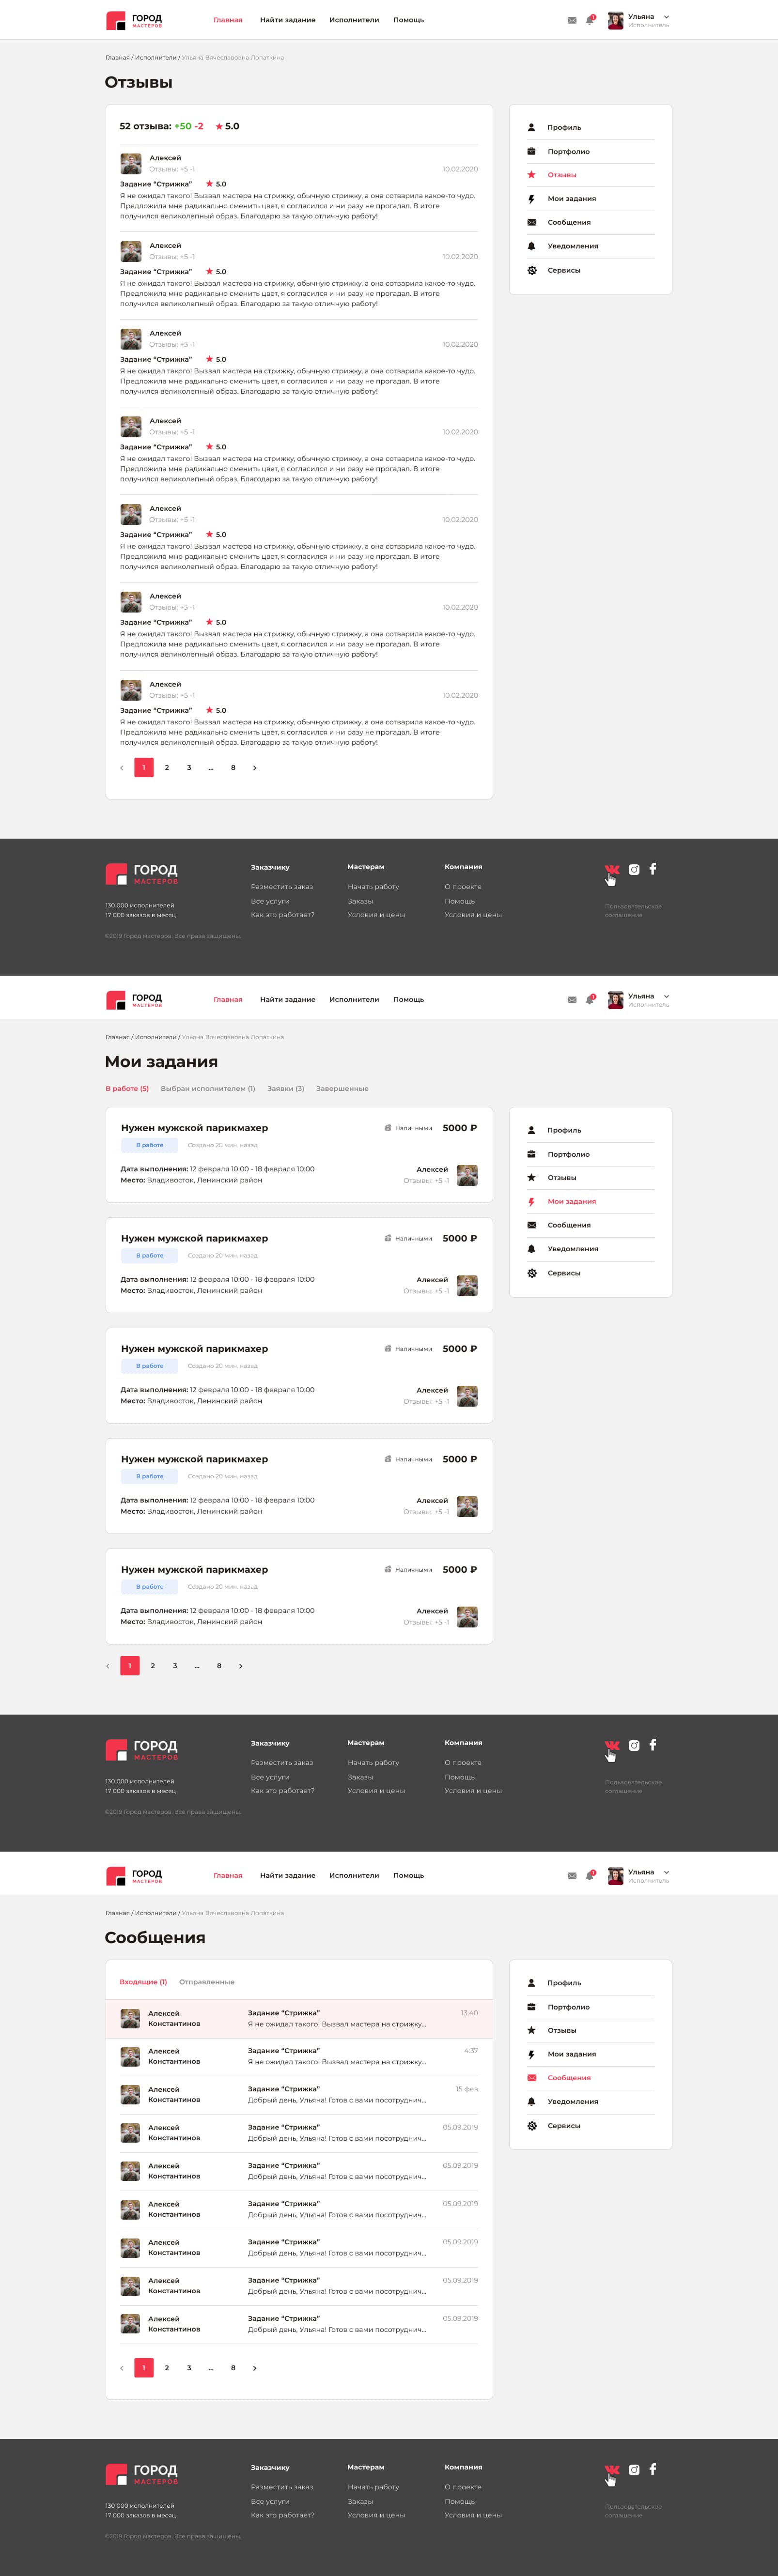This screenshot has width=778, height=2576.
Task: Click next-page arrow in Сообщения pagination
Action: click(254, 2368)
